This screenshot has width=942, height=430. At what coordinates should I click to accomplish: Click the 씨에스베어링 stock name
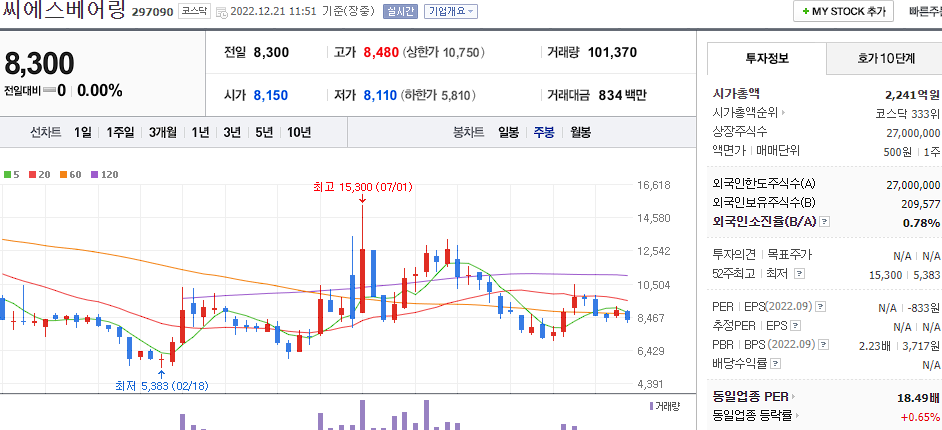point(63,11)
